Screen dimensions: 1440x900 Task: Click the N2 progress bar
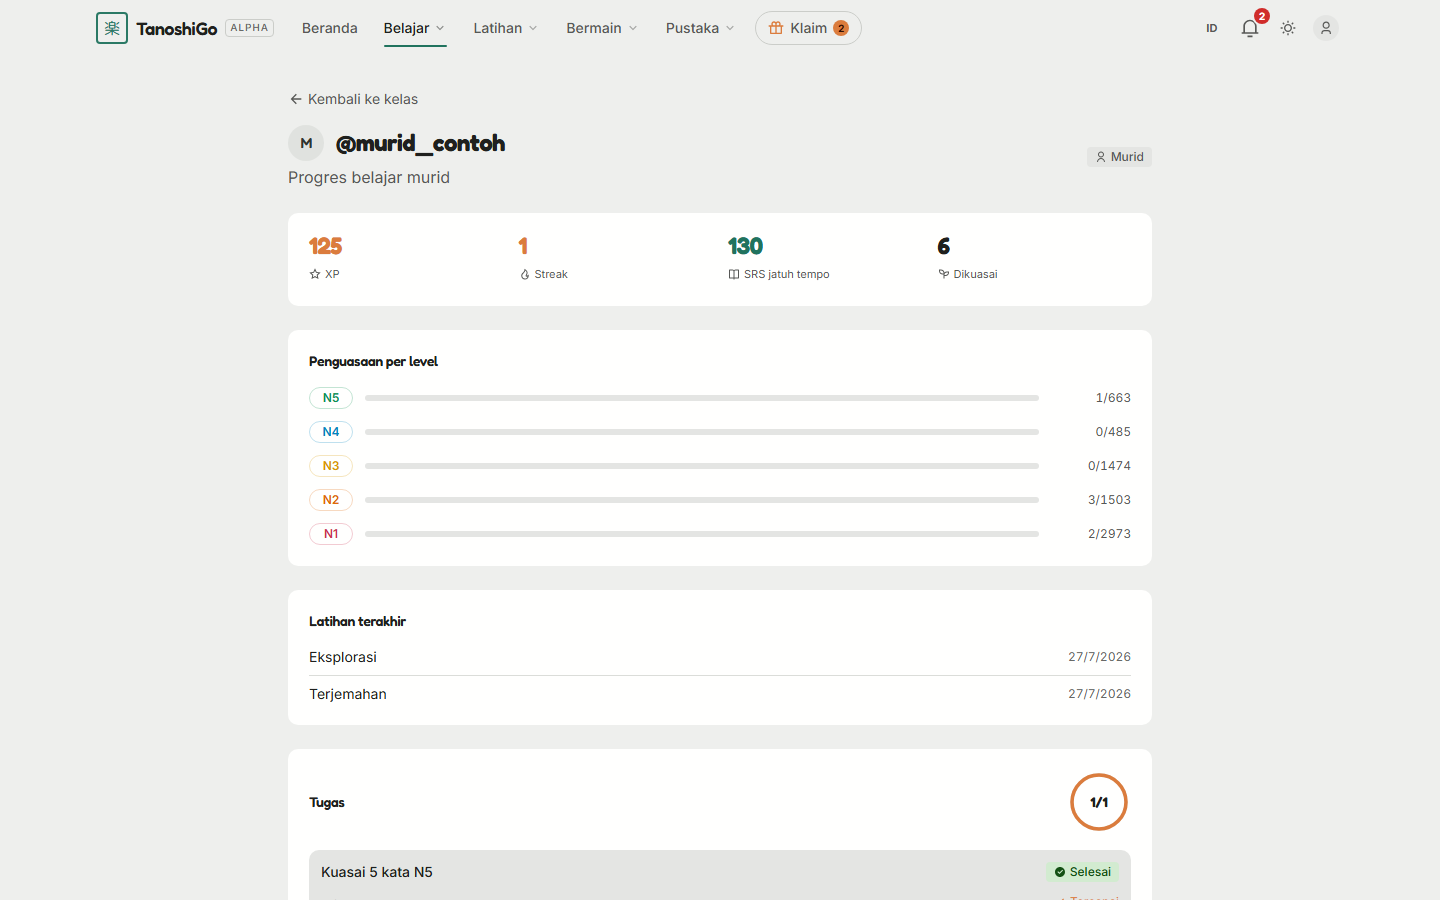click(702, 500)
